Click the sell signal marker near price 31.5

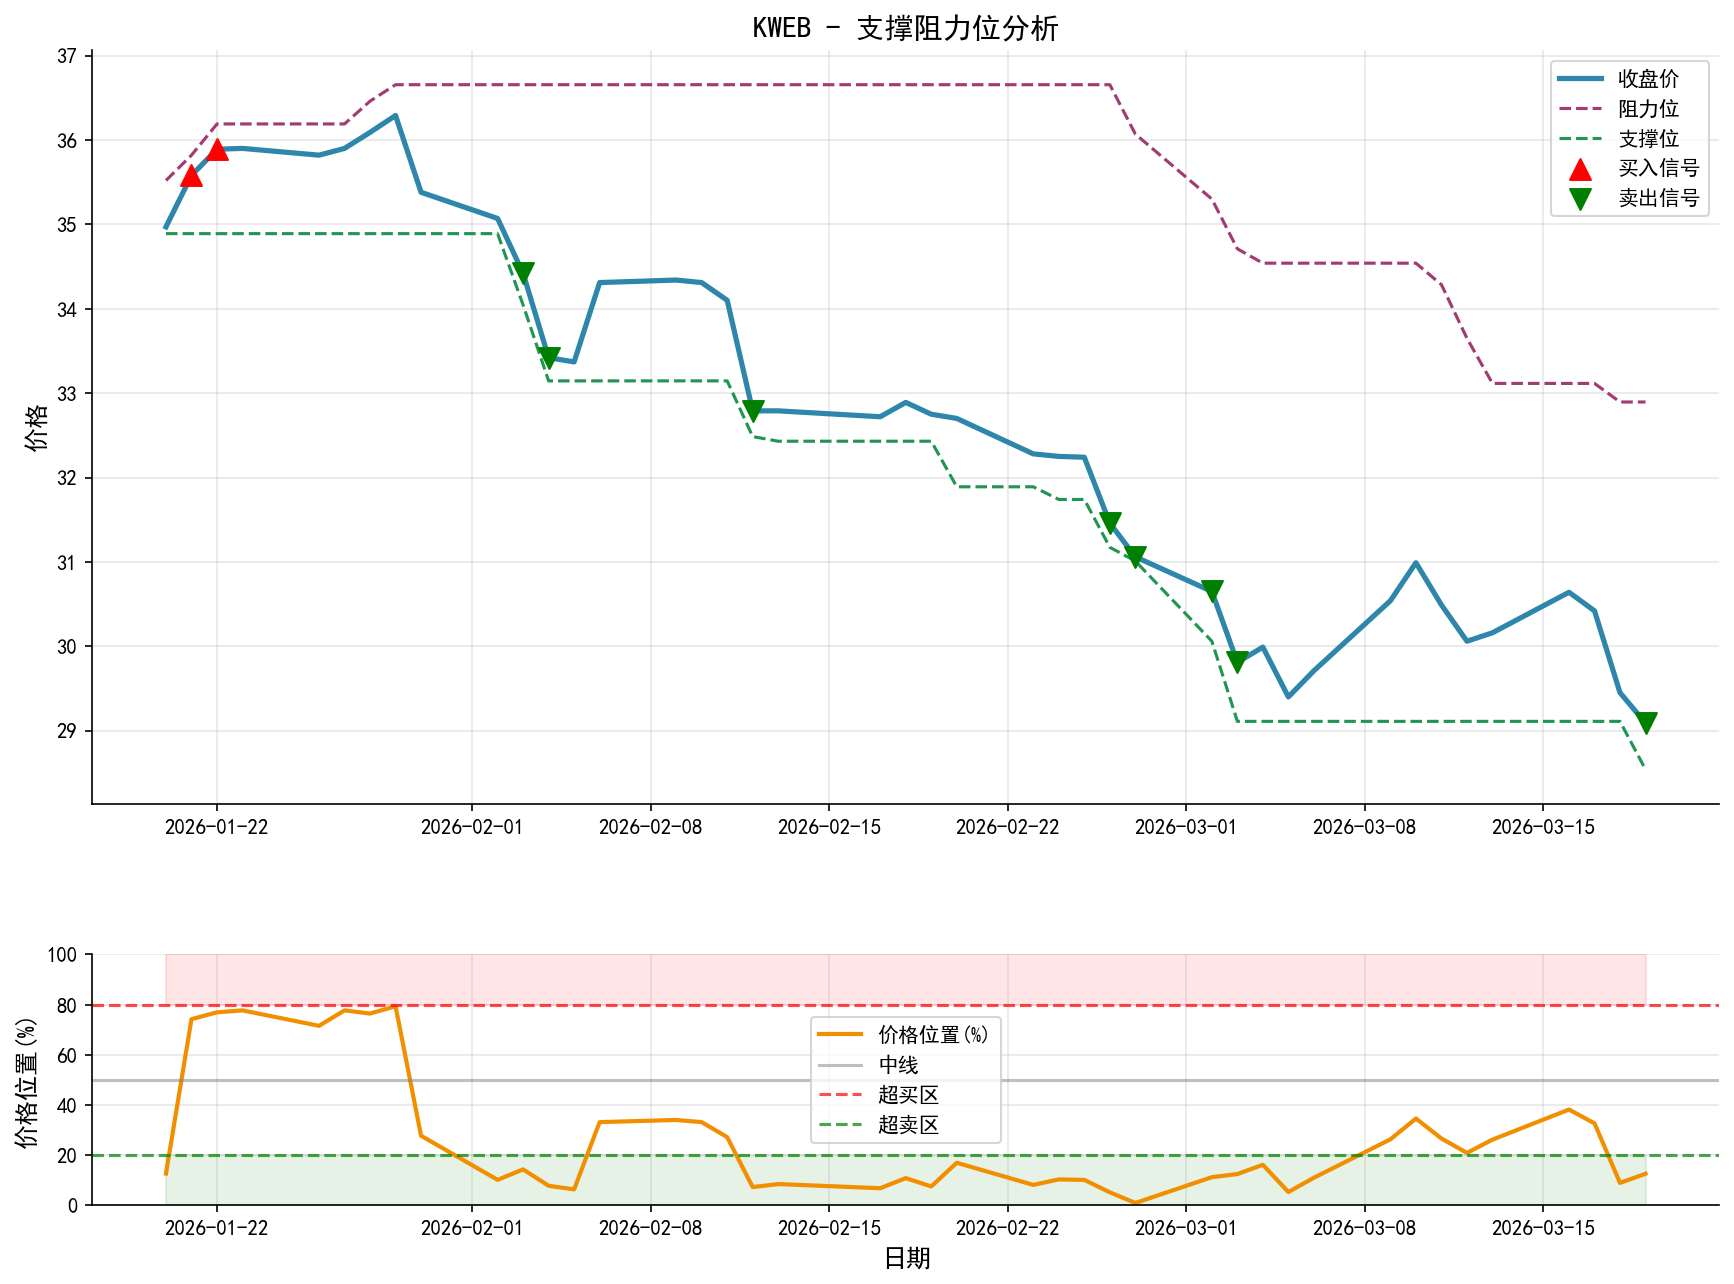tap(1111, 520)
